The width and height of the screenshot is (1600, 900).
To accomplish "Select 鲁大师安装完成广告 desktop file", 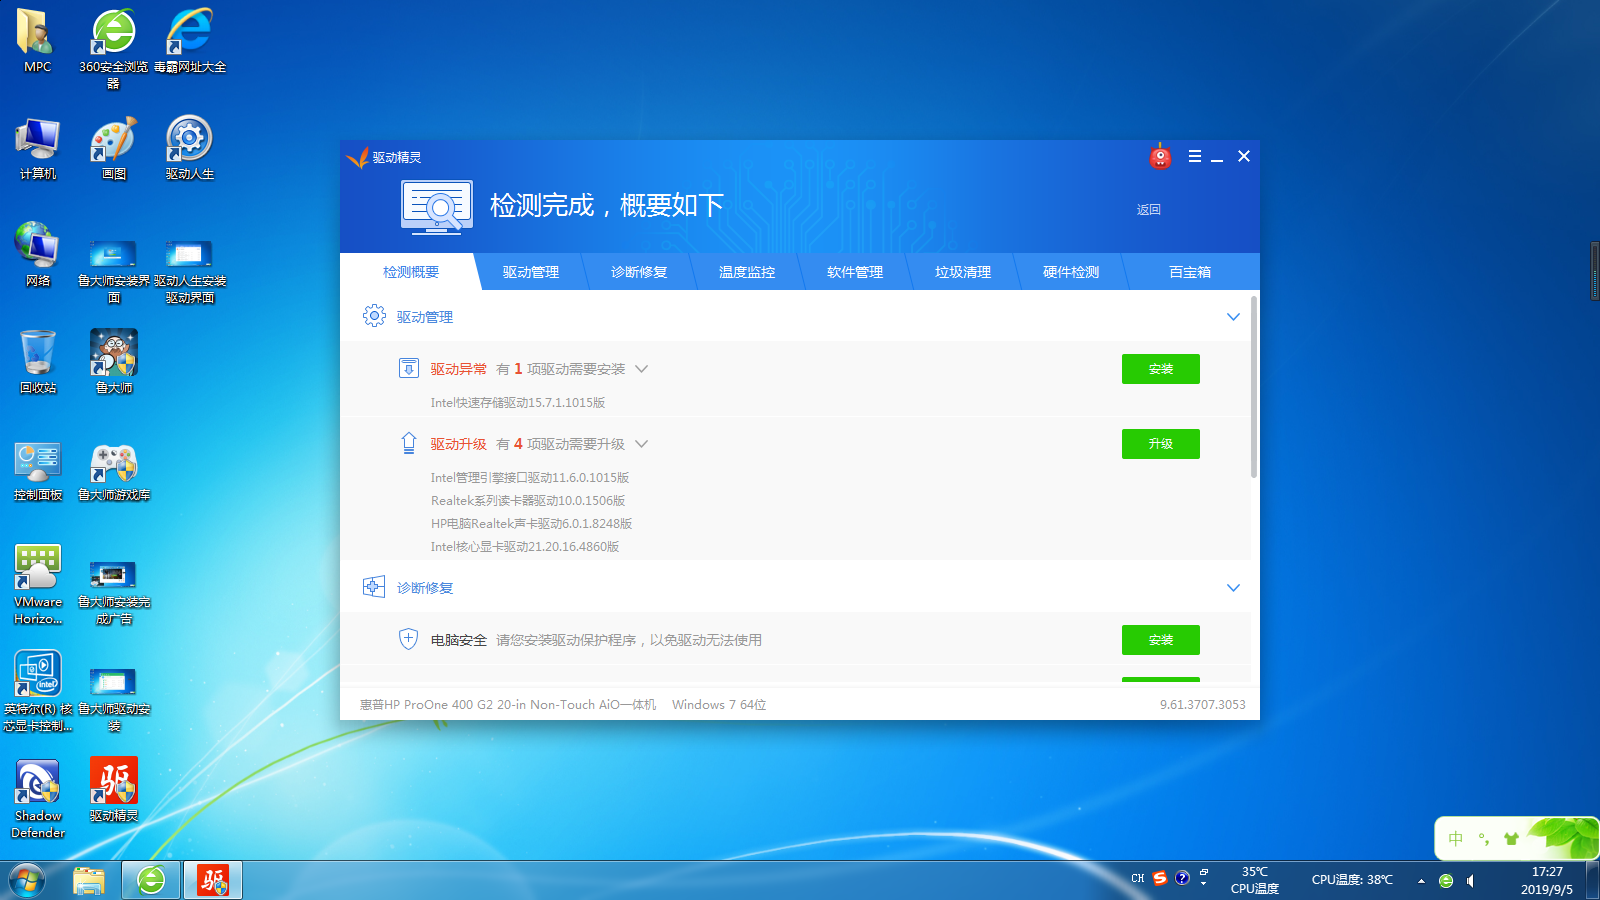I will tap(113, 591).
